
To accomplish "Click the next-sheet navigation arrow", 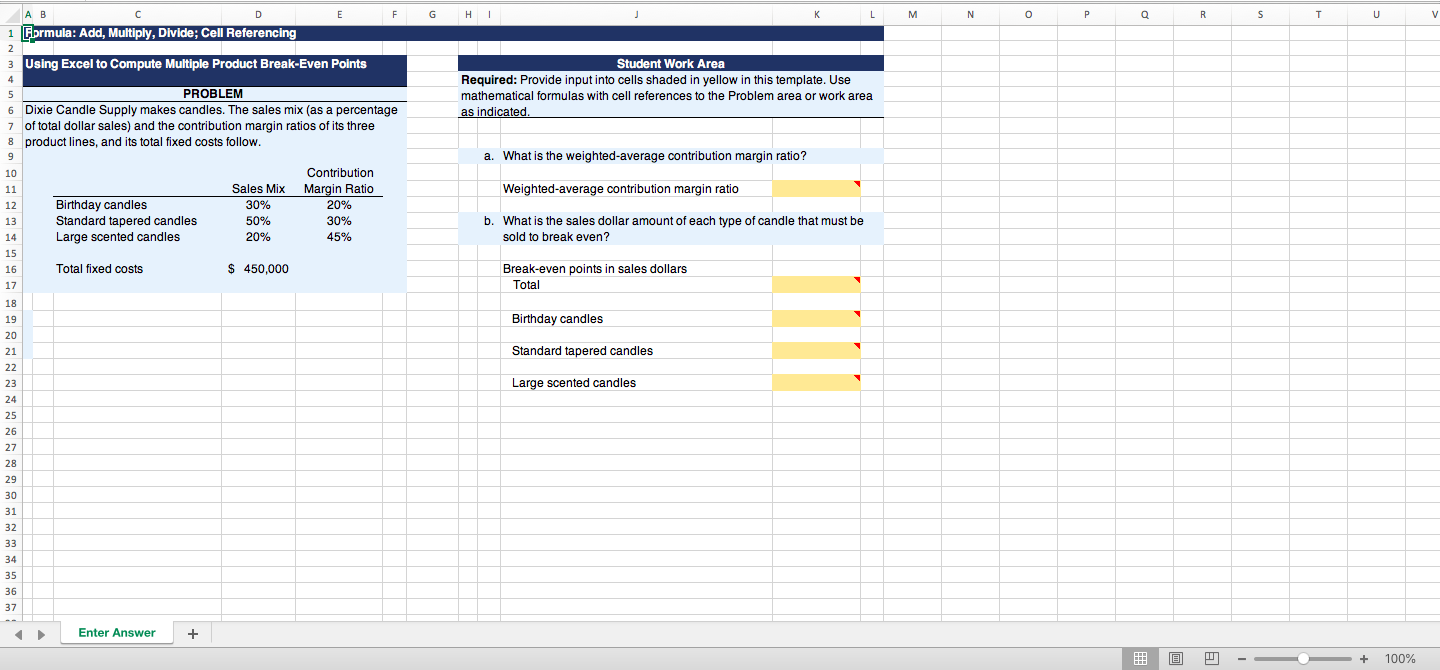I will pos(41,633).
